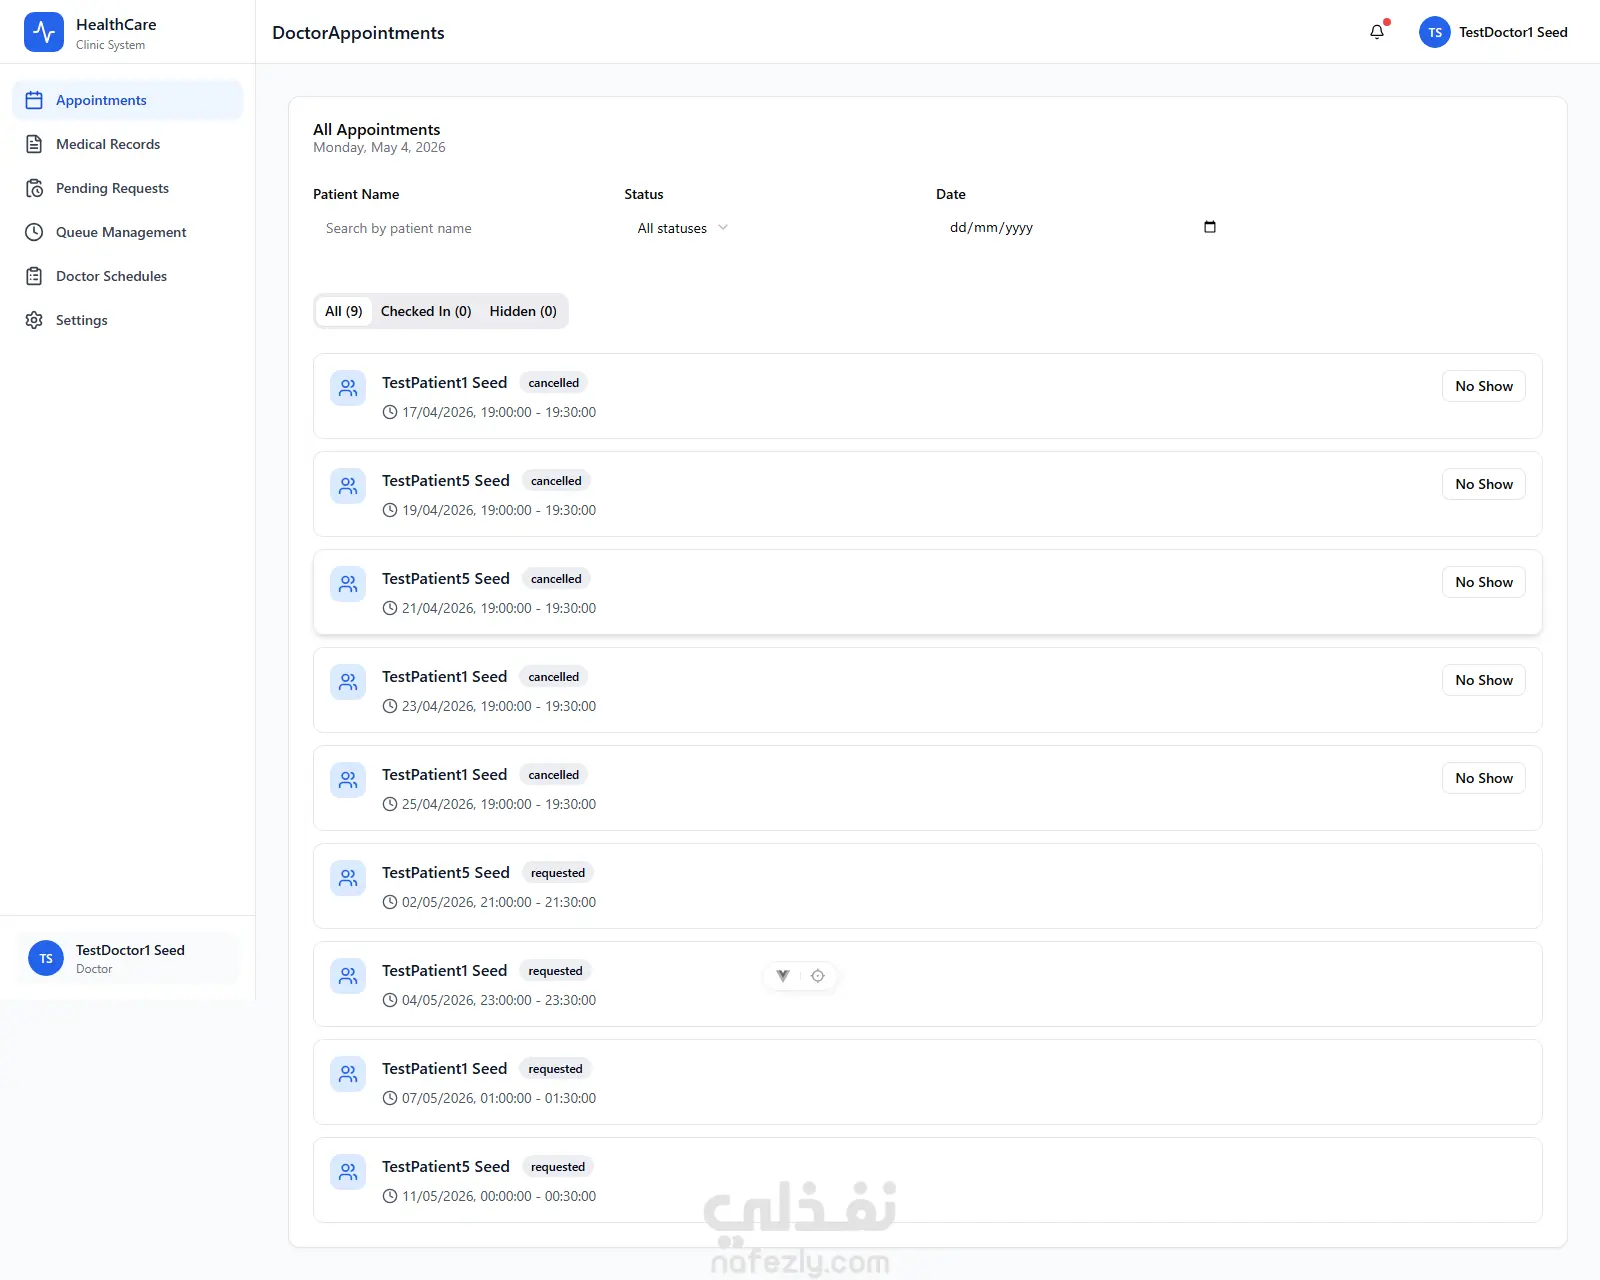Screen dimensions: 1600x1280
Task: Switch to the Hidden (0) tab
Action: 523,311
